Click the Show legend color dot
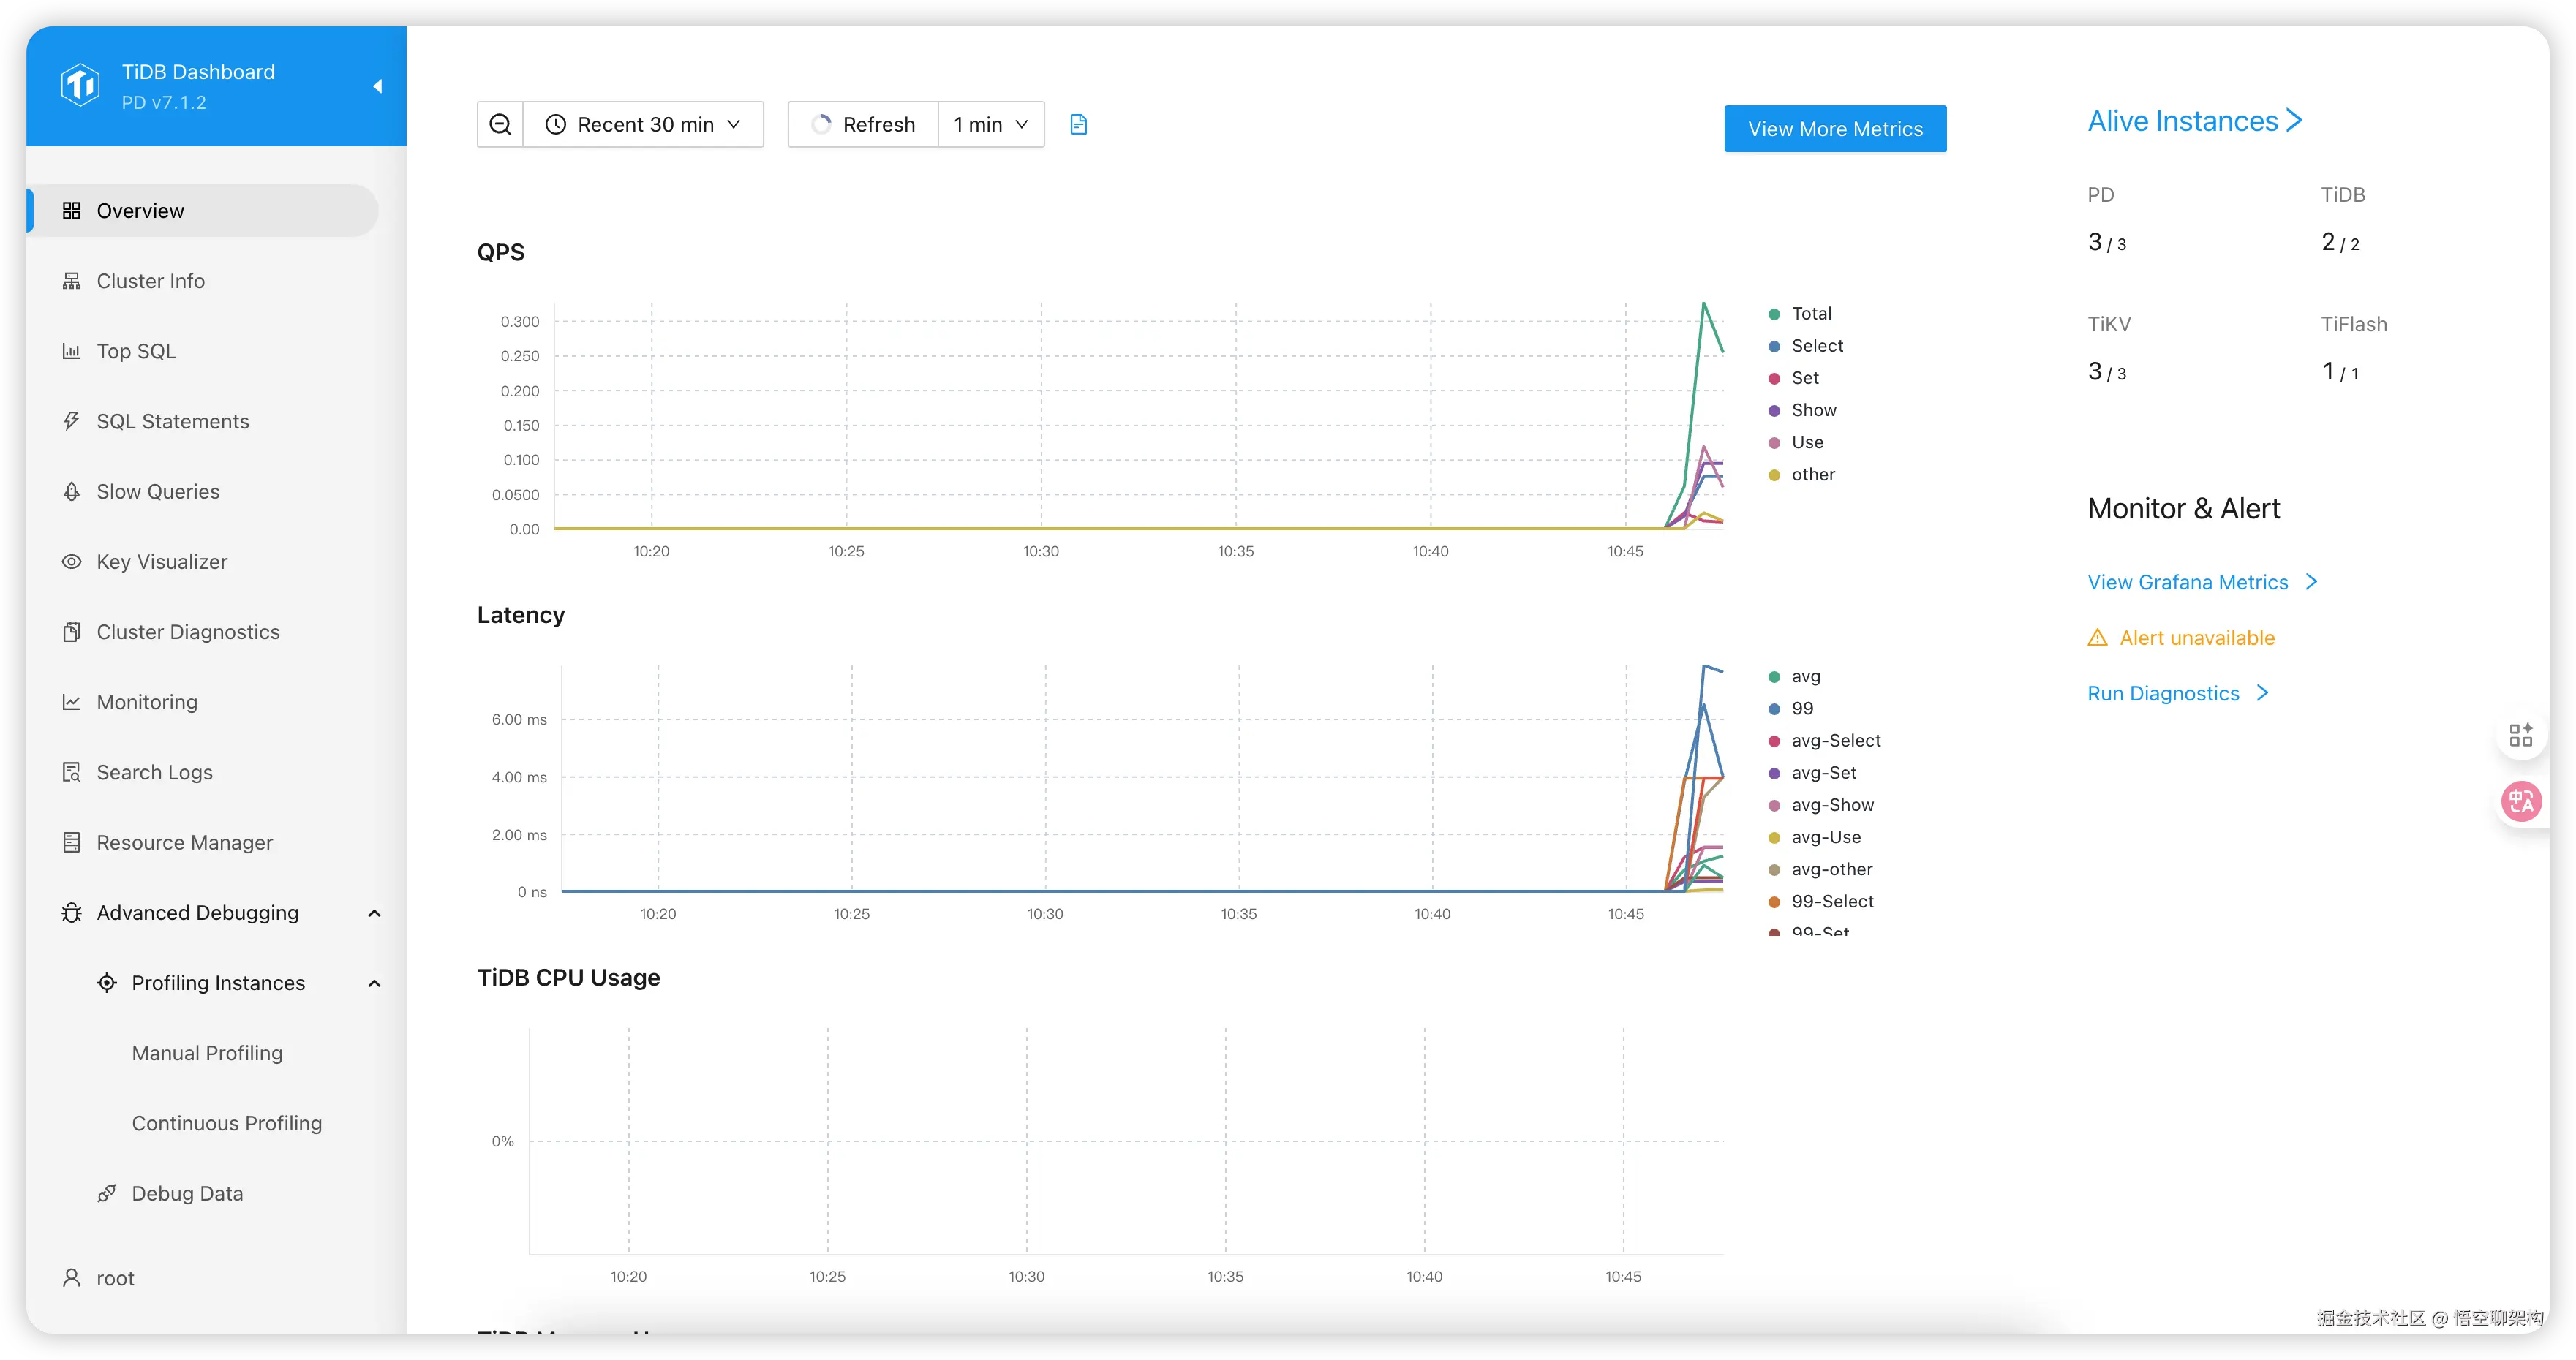 1774,411
